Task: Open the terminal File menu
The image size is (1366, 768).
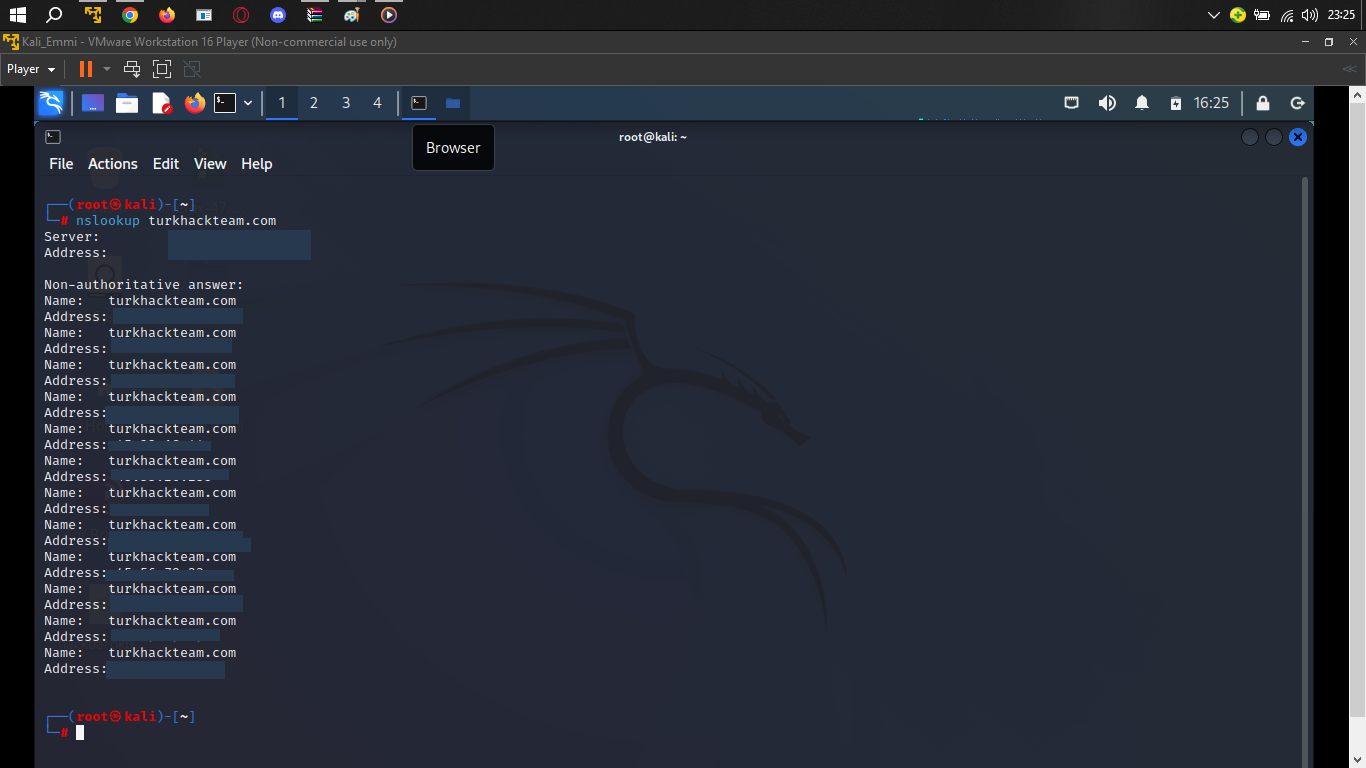Action: 61,164
